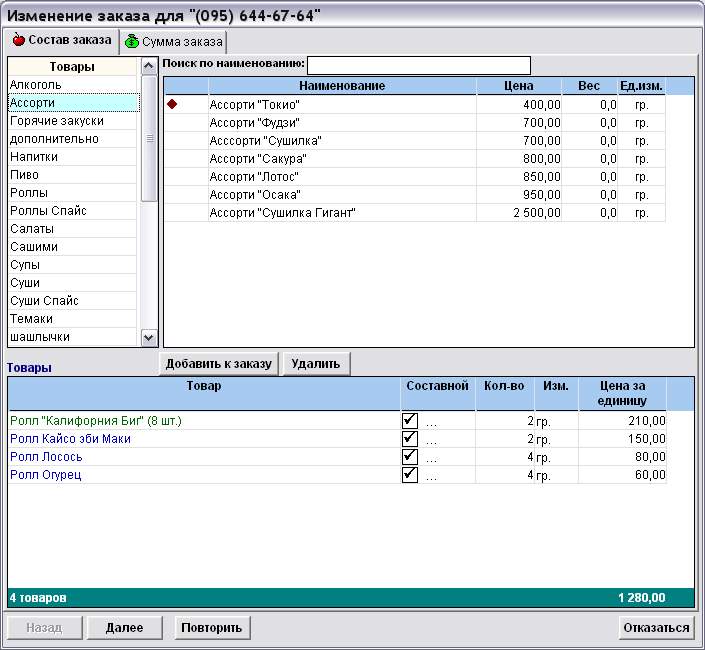Image resolution: width=705 pixels, height=650 pixels.
Task: Switch to the Сумма заказа tab
Action: coord(173,42)
